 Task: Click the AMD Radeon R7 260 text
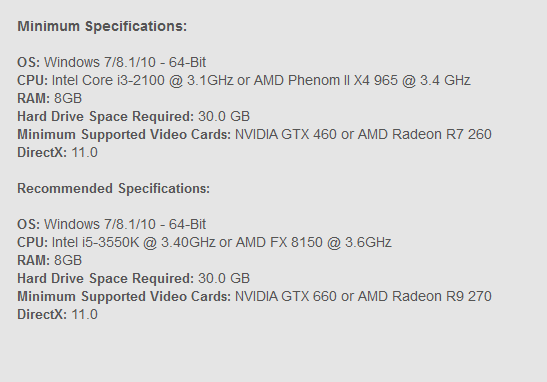(425, 134)
